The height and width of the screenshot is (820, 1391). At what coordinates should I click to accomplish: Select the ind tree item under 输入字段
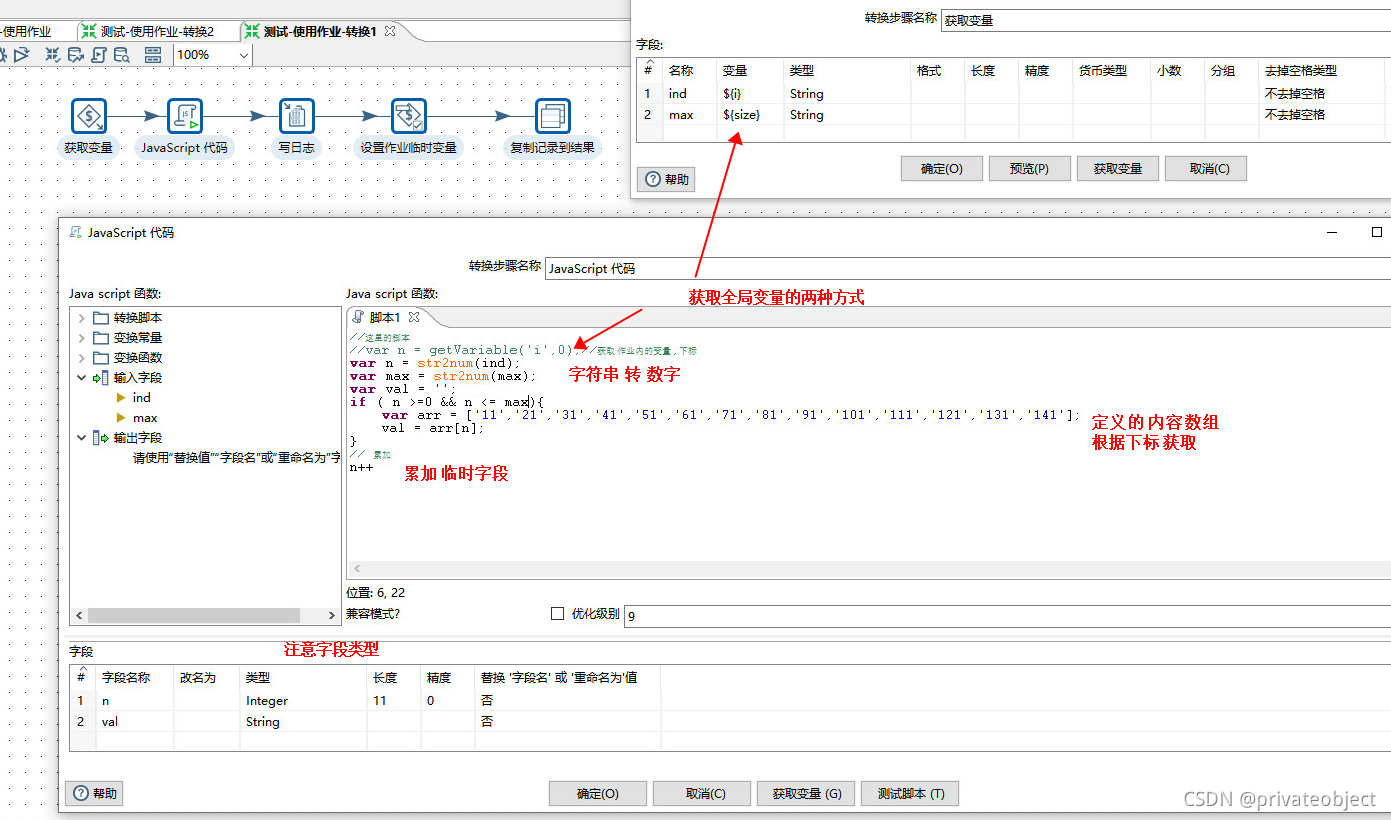point(142,397)
